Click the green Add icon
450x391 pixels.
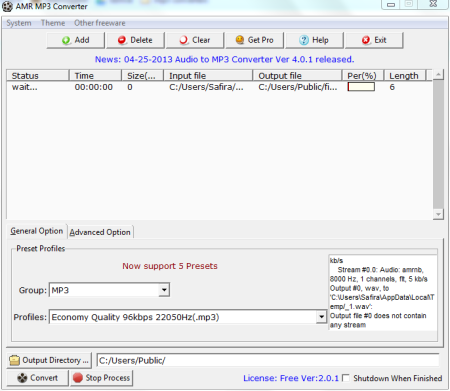(66, 40)
